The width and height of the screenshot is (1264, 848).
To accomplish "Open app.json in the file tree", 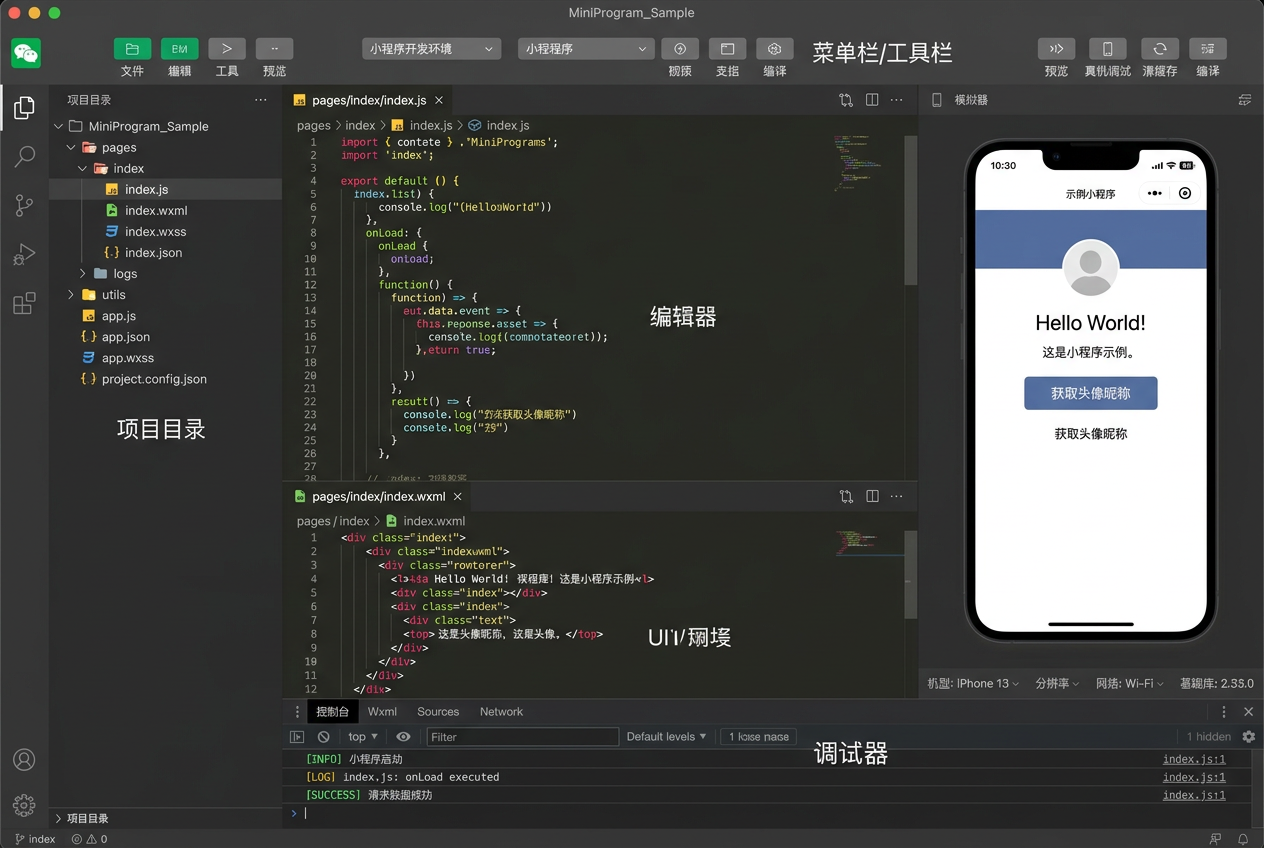I will pos(166,336).
